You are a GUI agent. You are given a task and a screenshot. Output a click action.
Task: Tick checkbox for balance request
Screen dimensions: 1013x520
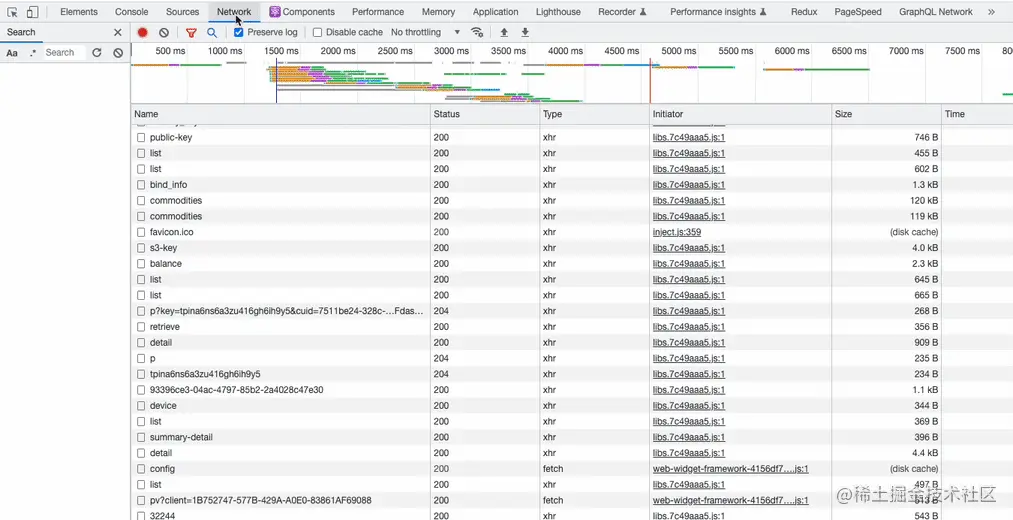(x=141, y=264)
